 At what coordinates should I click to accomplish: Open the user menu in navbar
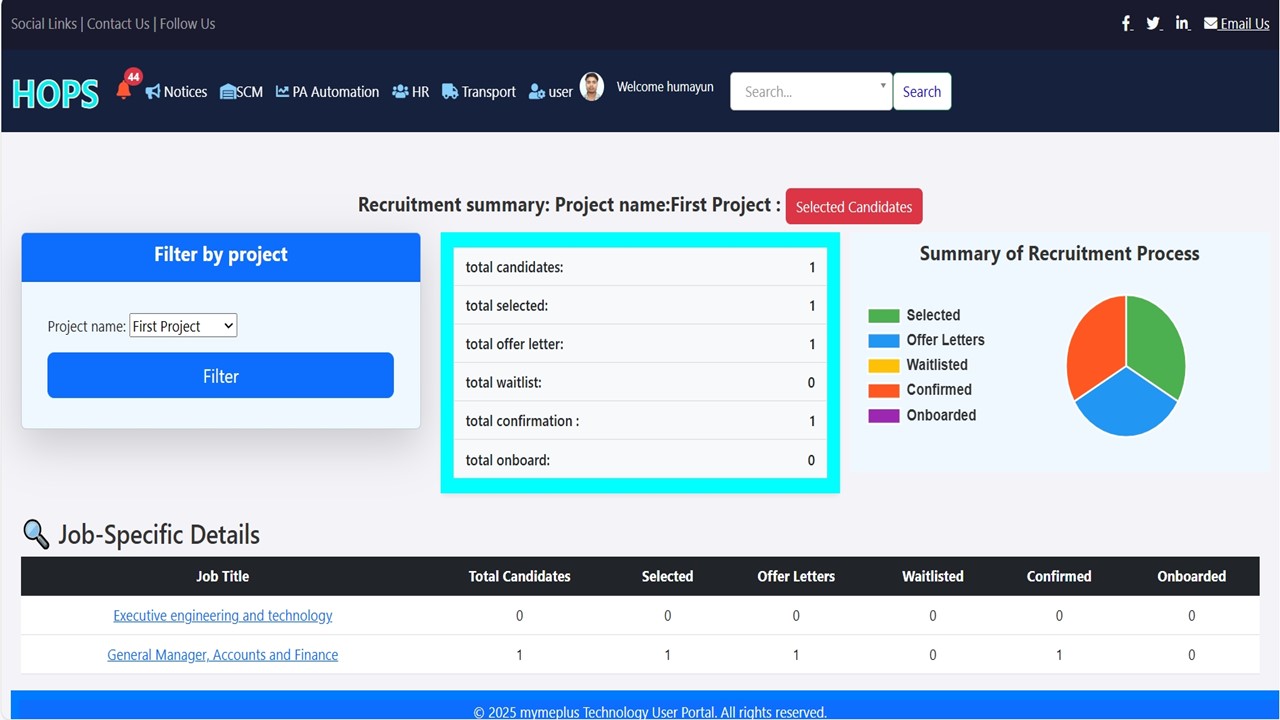pyautogui.click(x=551, y=92)
